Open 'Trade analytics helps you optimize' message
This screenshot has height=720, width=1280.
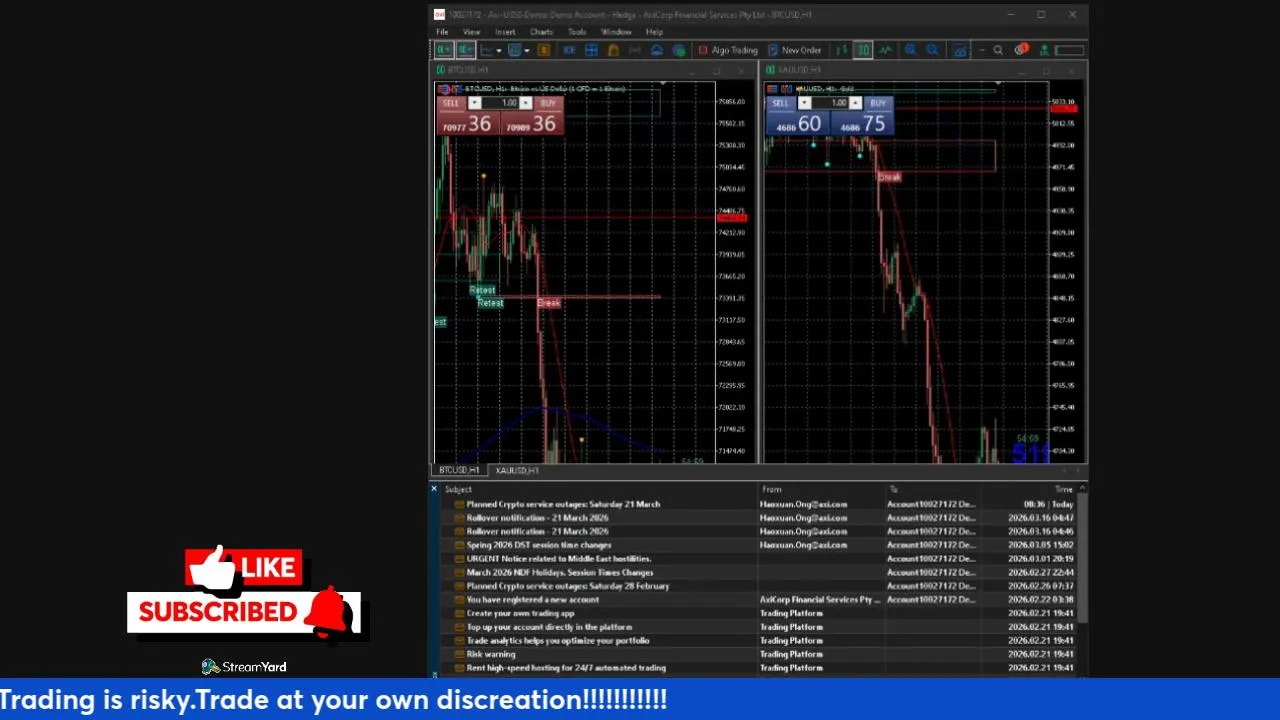click(x=558, y=640)
